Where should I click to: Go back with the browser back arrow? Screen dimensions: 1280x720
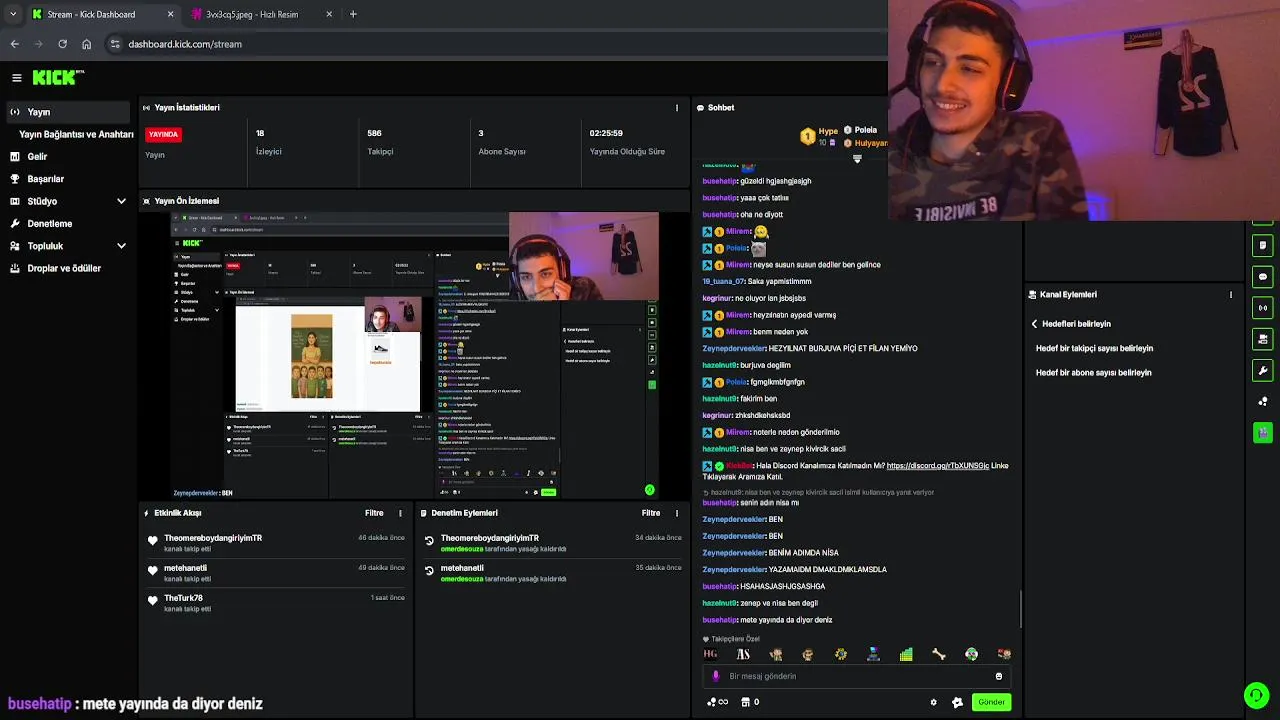tap(14, 44)
